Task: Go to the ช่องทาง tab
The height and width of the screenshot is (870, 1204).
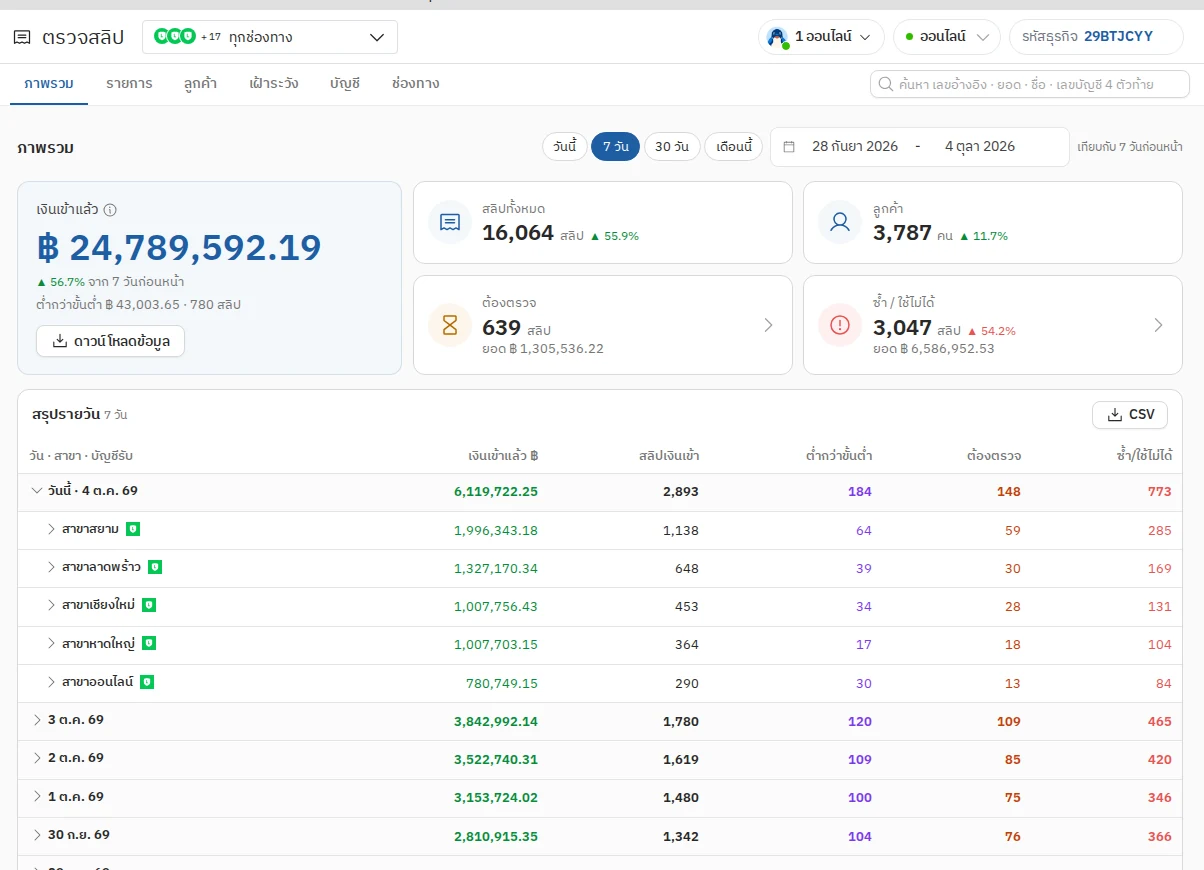Action: [x=416, y=84]
